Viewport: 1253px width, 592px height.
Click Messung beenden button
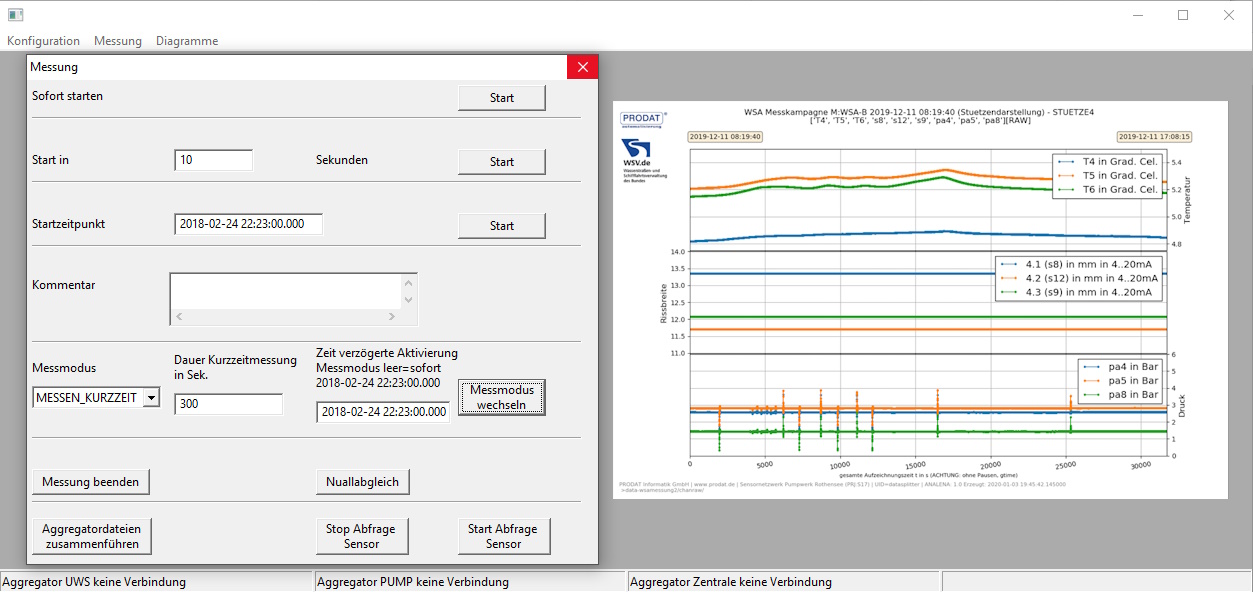(91, 482)
